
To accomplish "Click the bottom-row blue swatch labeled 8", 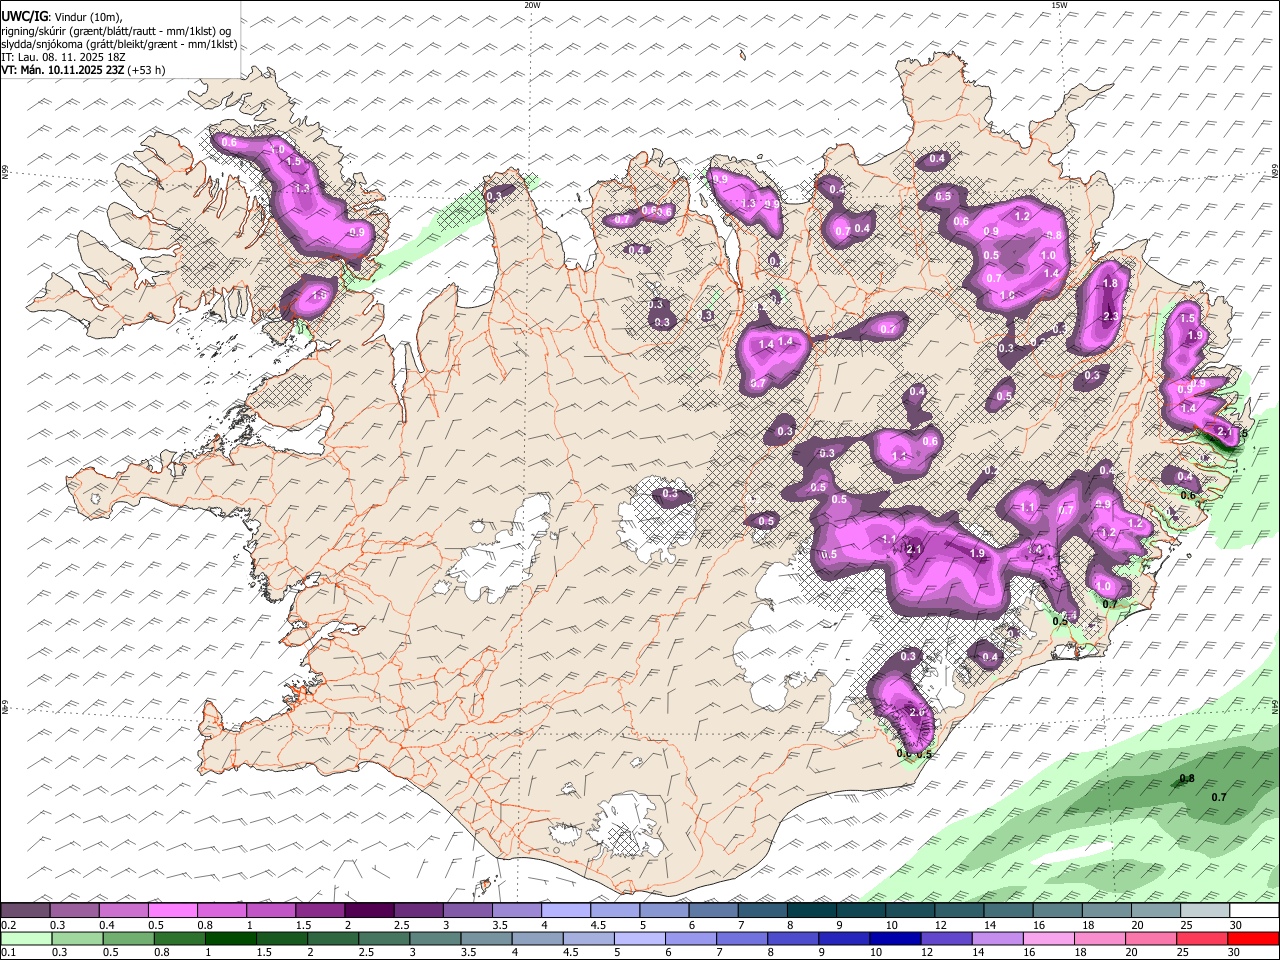I will point(793,938).
